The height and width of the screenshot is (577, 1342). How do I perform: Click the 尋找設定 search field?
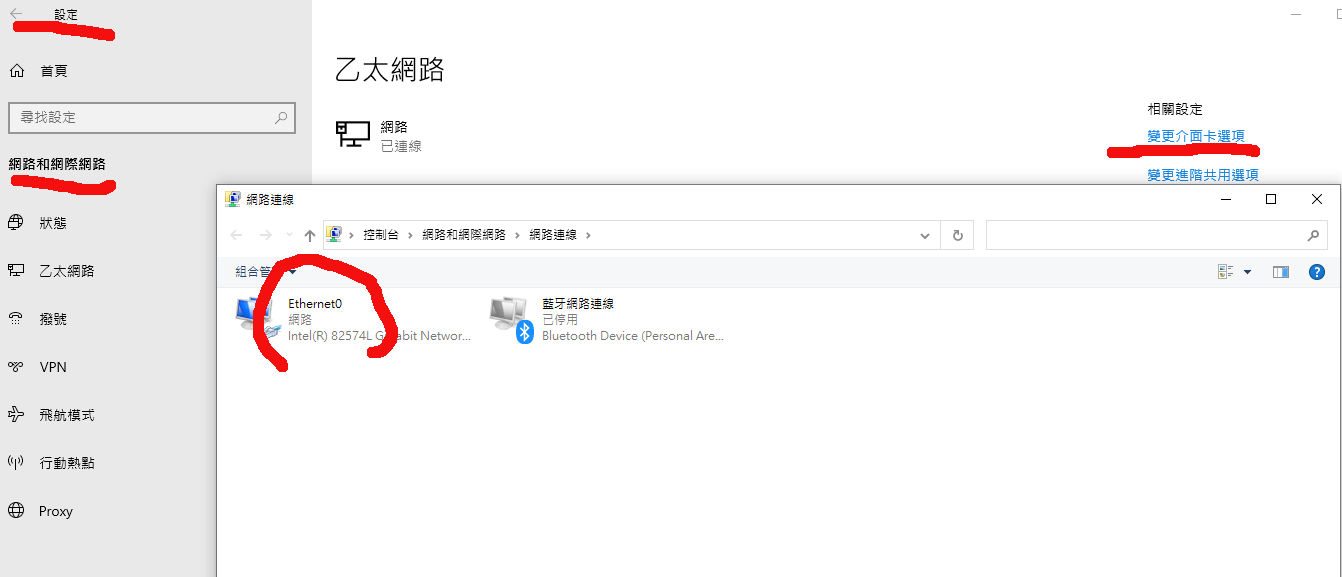click(x=140, y=117)
